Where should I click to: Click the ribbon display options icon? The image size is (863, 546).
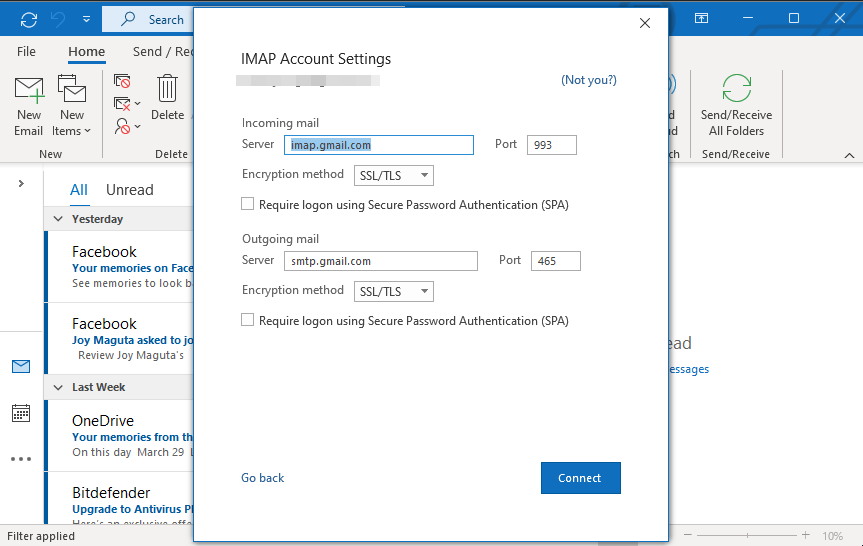click(x=701, y=18)
